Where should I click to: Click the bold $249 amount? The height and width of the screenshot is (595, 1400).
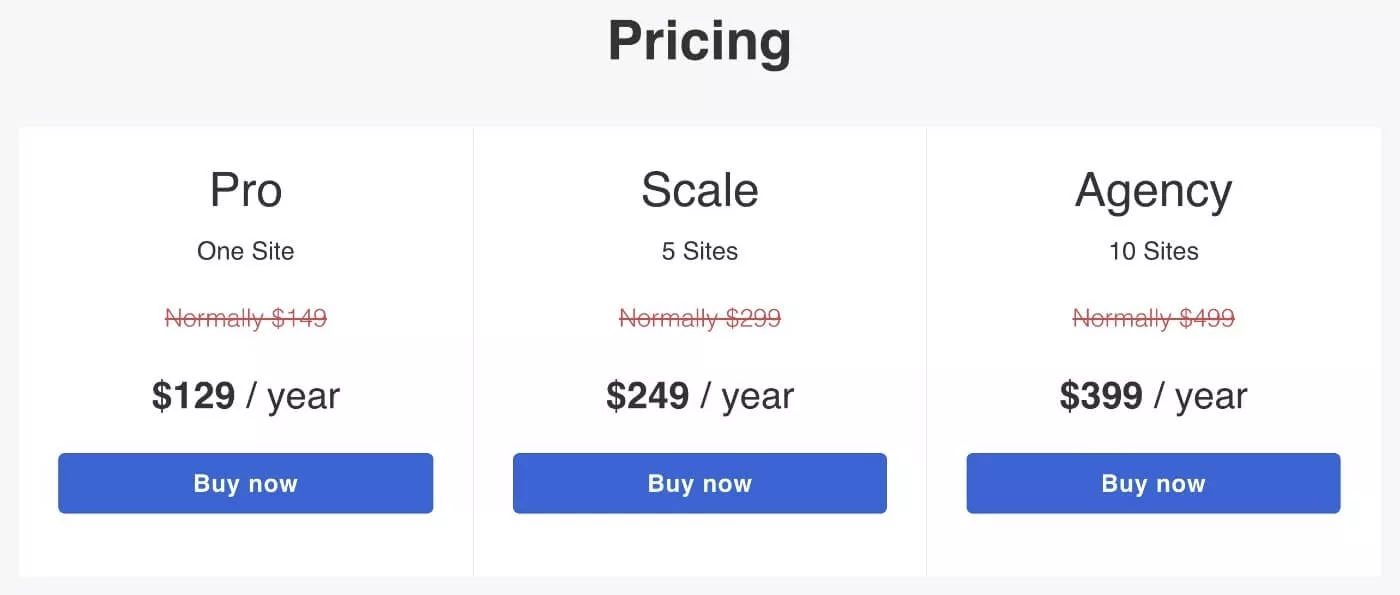pos(647,396)
